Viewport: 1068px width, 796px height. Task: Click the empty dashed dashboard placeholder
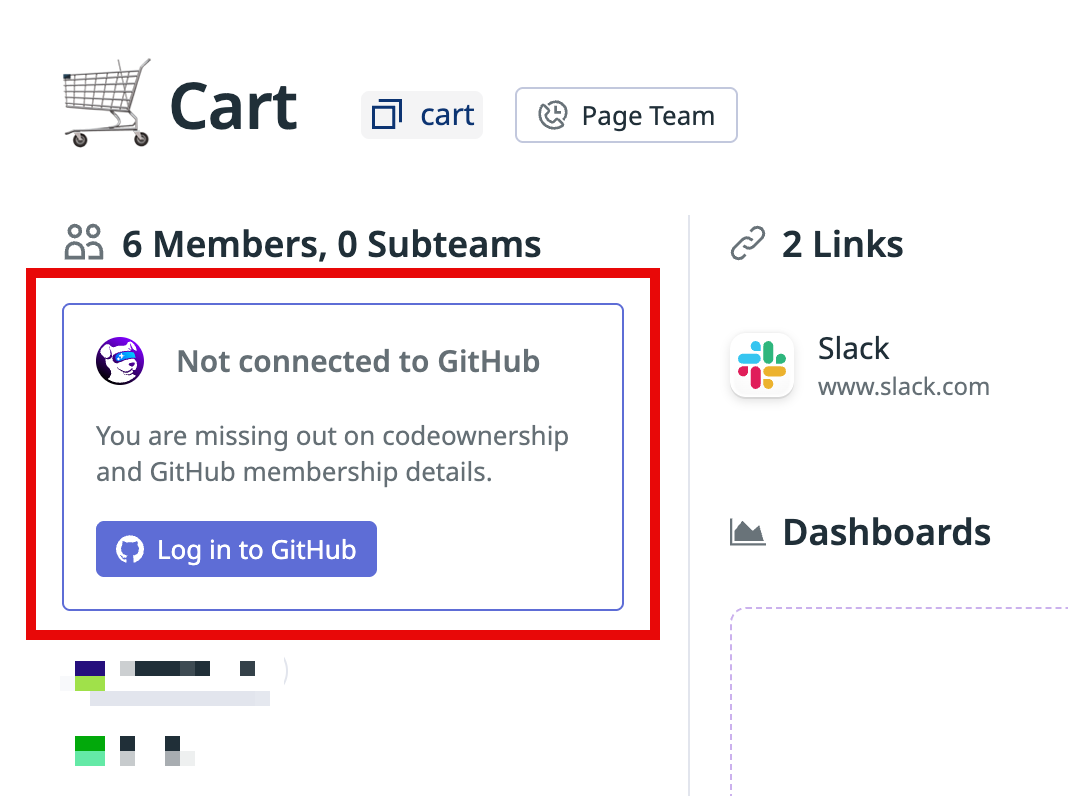coord(900,700)
